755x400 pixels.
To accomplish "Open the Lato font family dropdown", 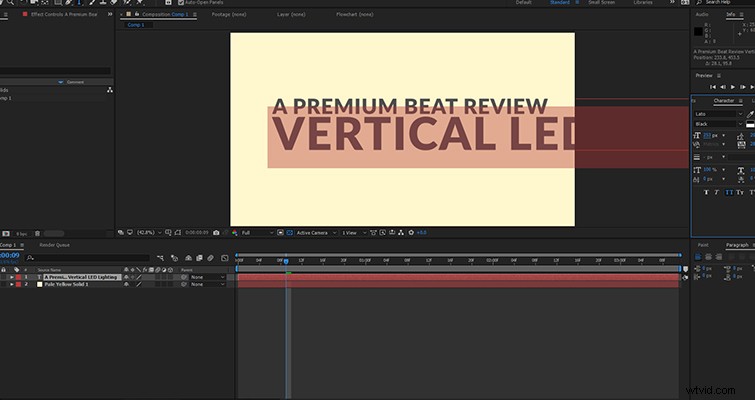I will (718, 114).
